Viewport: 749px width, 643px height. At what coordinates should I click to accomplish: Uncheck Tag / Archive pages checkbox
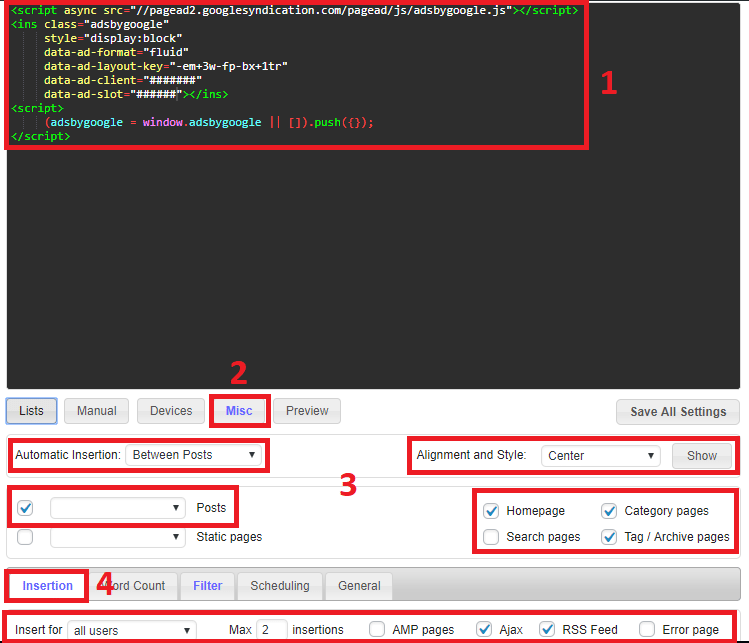point(609,537)
